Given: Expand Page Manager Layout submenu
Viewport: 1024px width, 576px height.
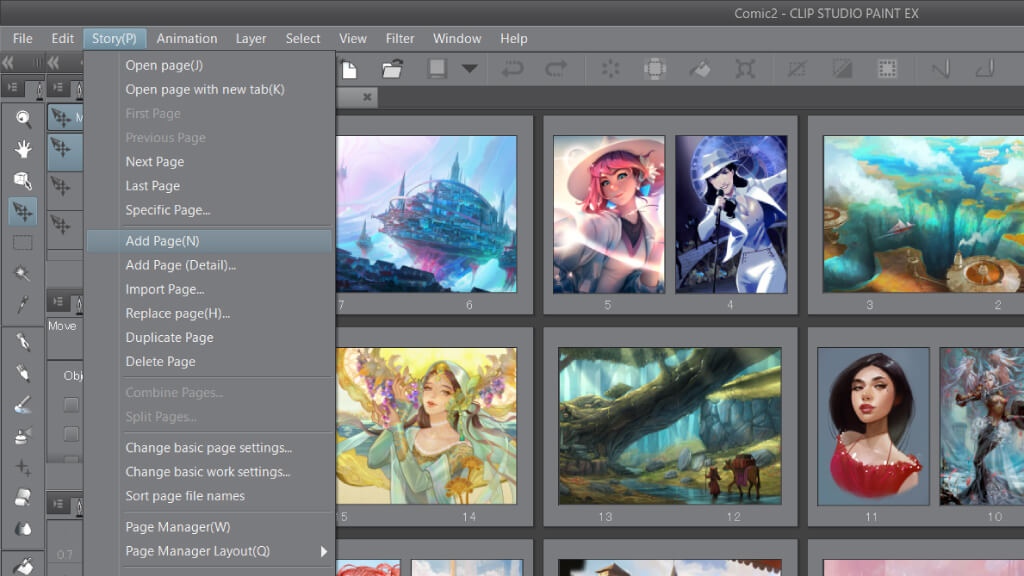Looking at the screenshot, I should pos(323,551).
